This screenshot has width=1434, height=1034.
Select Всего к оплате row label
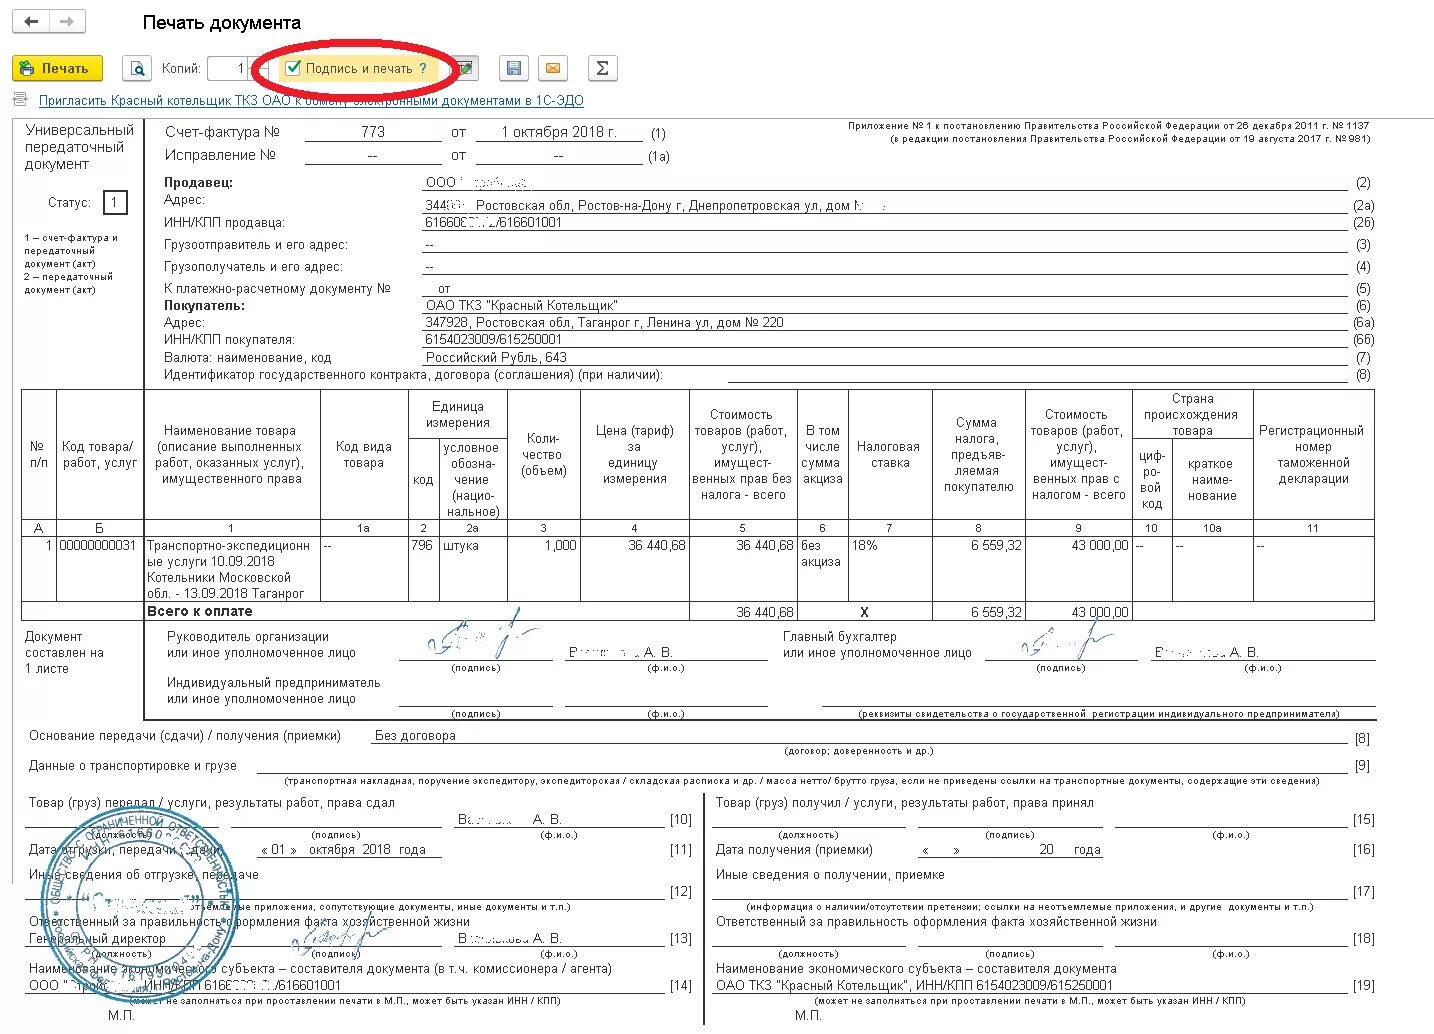coord(200,611)
